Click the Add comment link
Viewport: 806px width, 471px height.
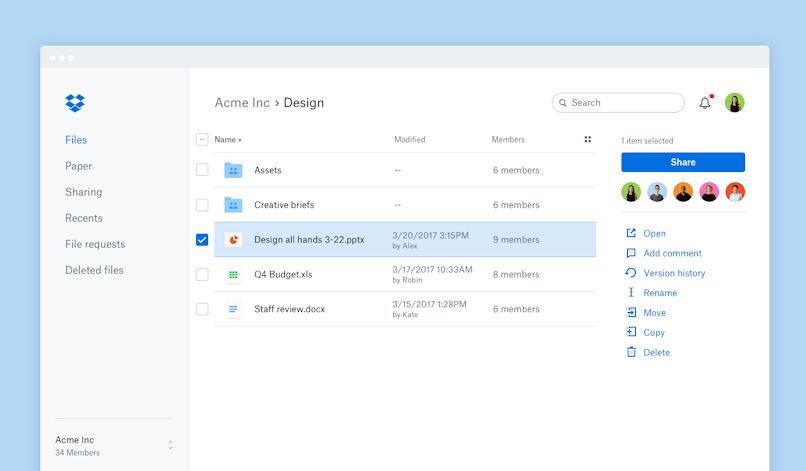(672, 253)
